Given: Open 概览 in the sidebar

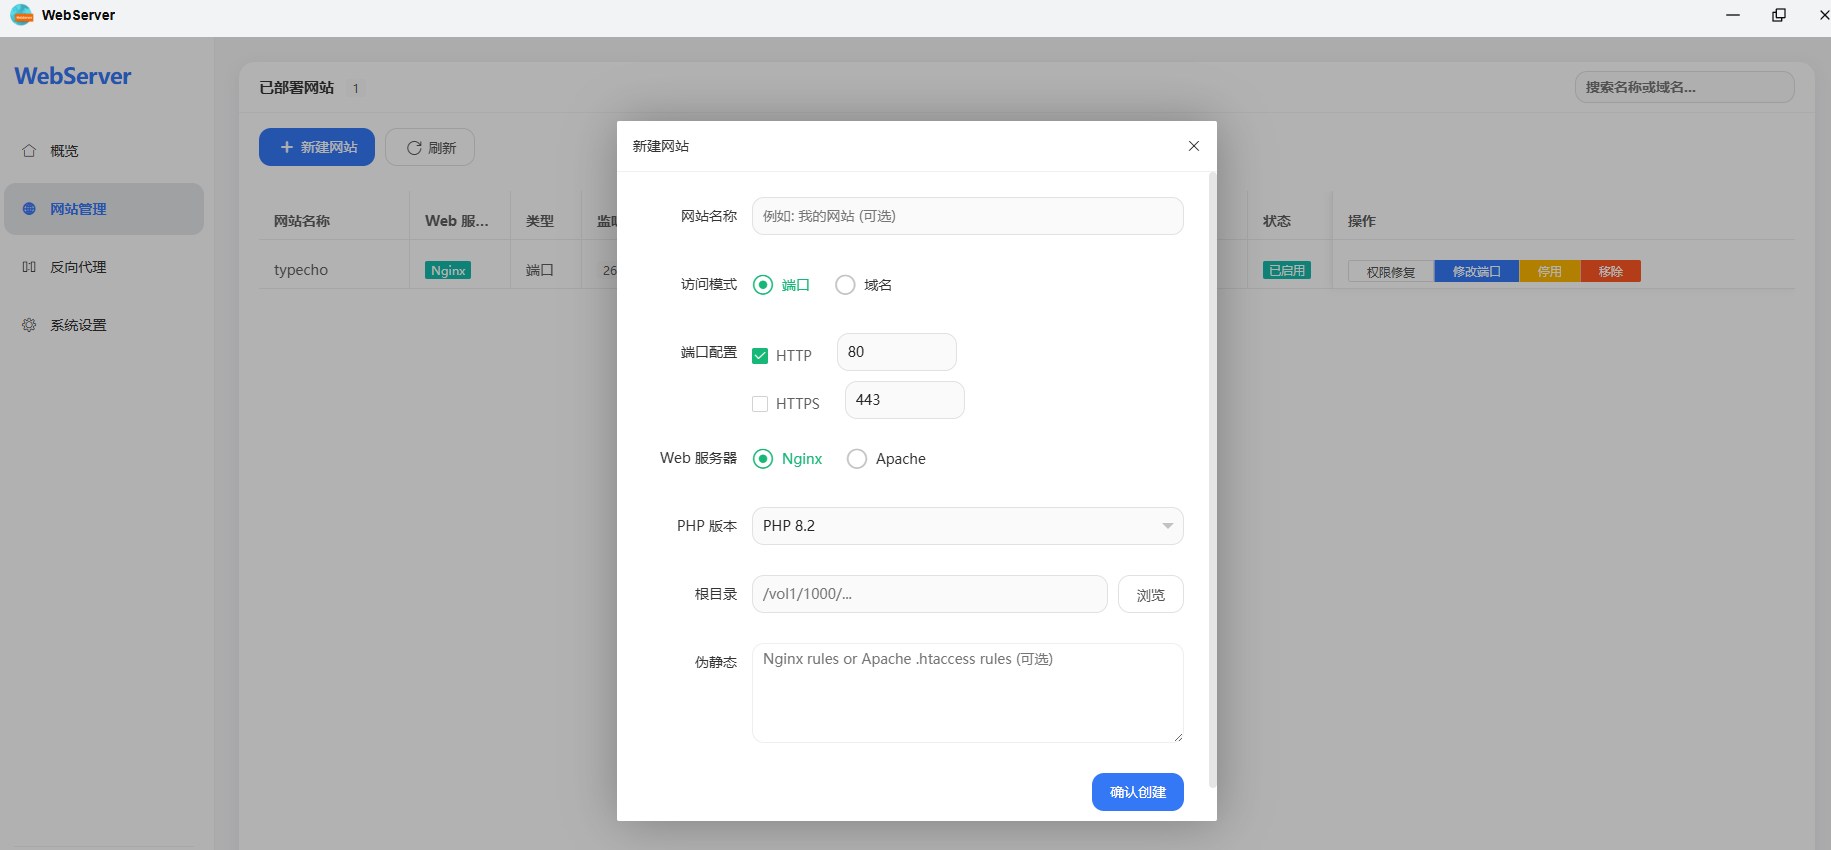Looking at the screenshot, I should click(x=104, y=151).
